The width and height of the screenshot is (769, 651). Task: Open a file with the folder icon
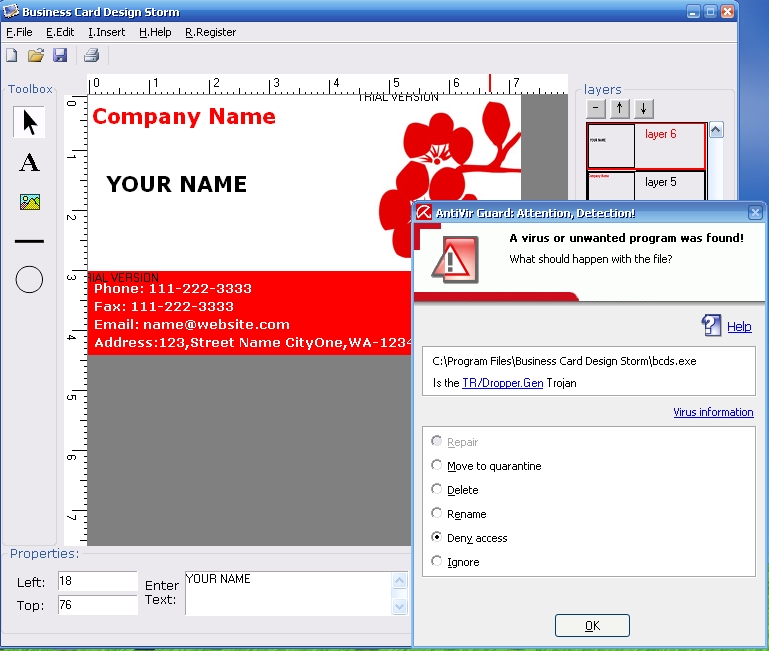click(35, 55)
